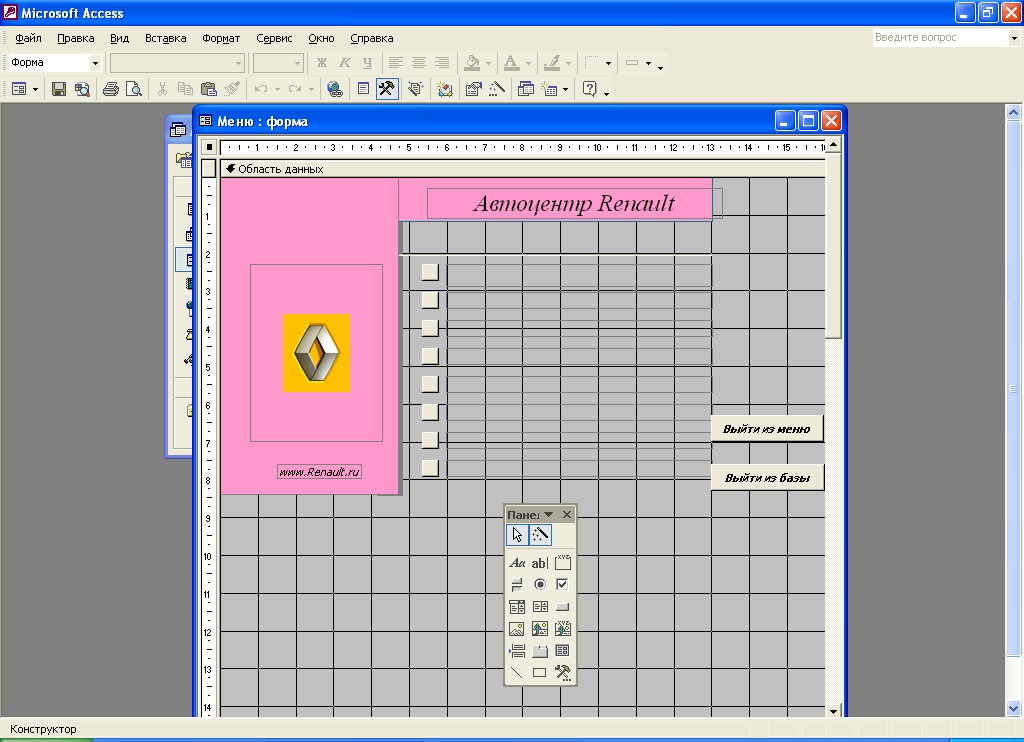1024x742 pixels.
Task: Select the 'Выйти из базы' button
Action: 767,478
